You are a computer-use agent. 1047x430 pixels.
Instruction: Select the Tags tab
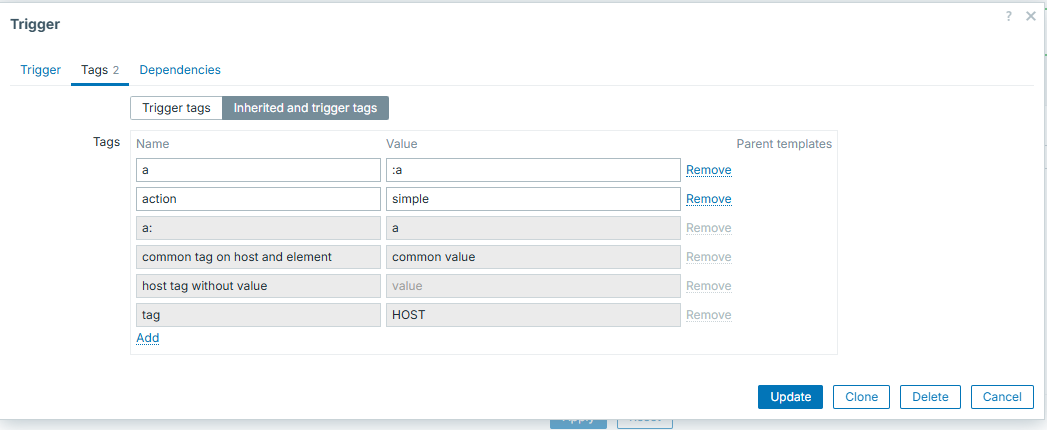pos(99,70)
